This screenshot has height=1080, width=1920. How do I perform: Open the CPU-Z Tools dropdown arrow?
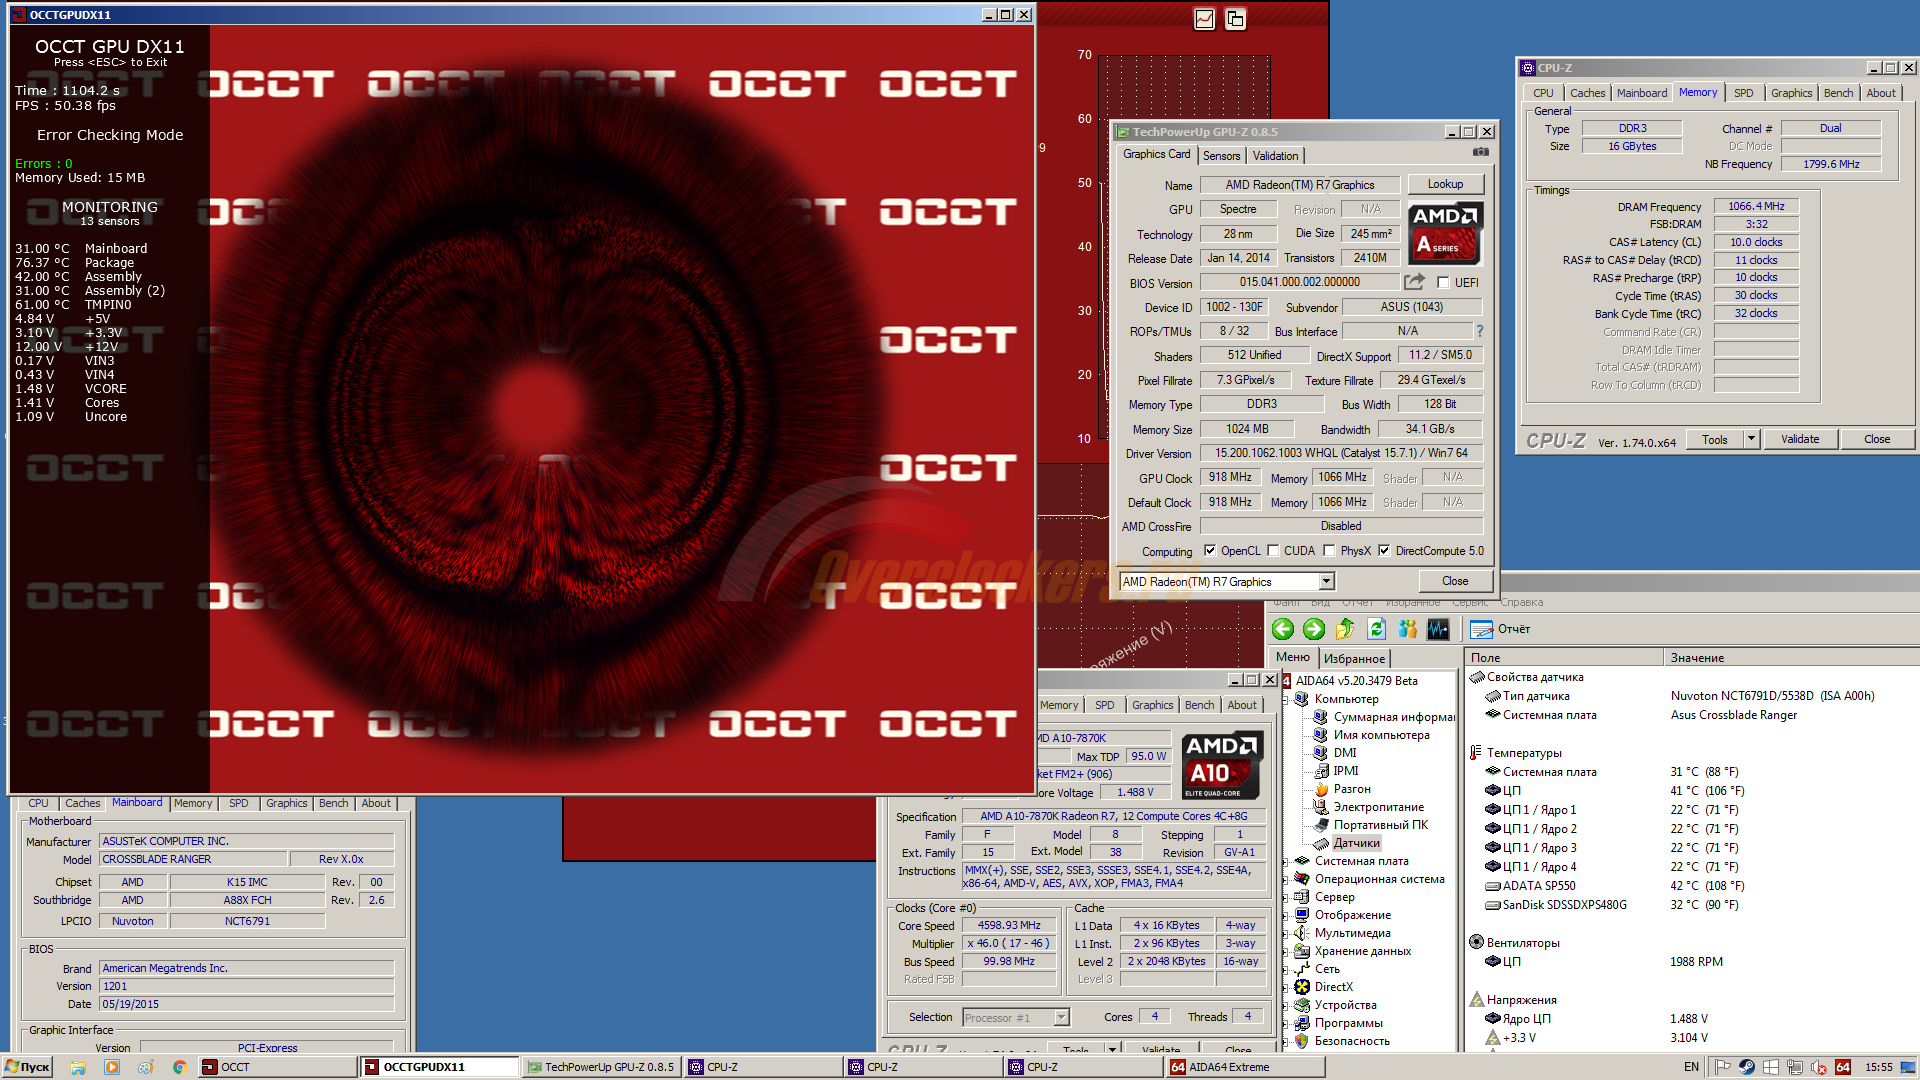(x=1751, y=439)
